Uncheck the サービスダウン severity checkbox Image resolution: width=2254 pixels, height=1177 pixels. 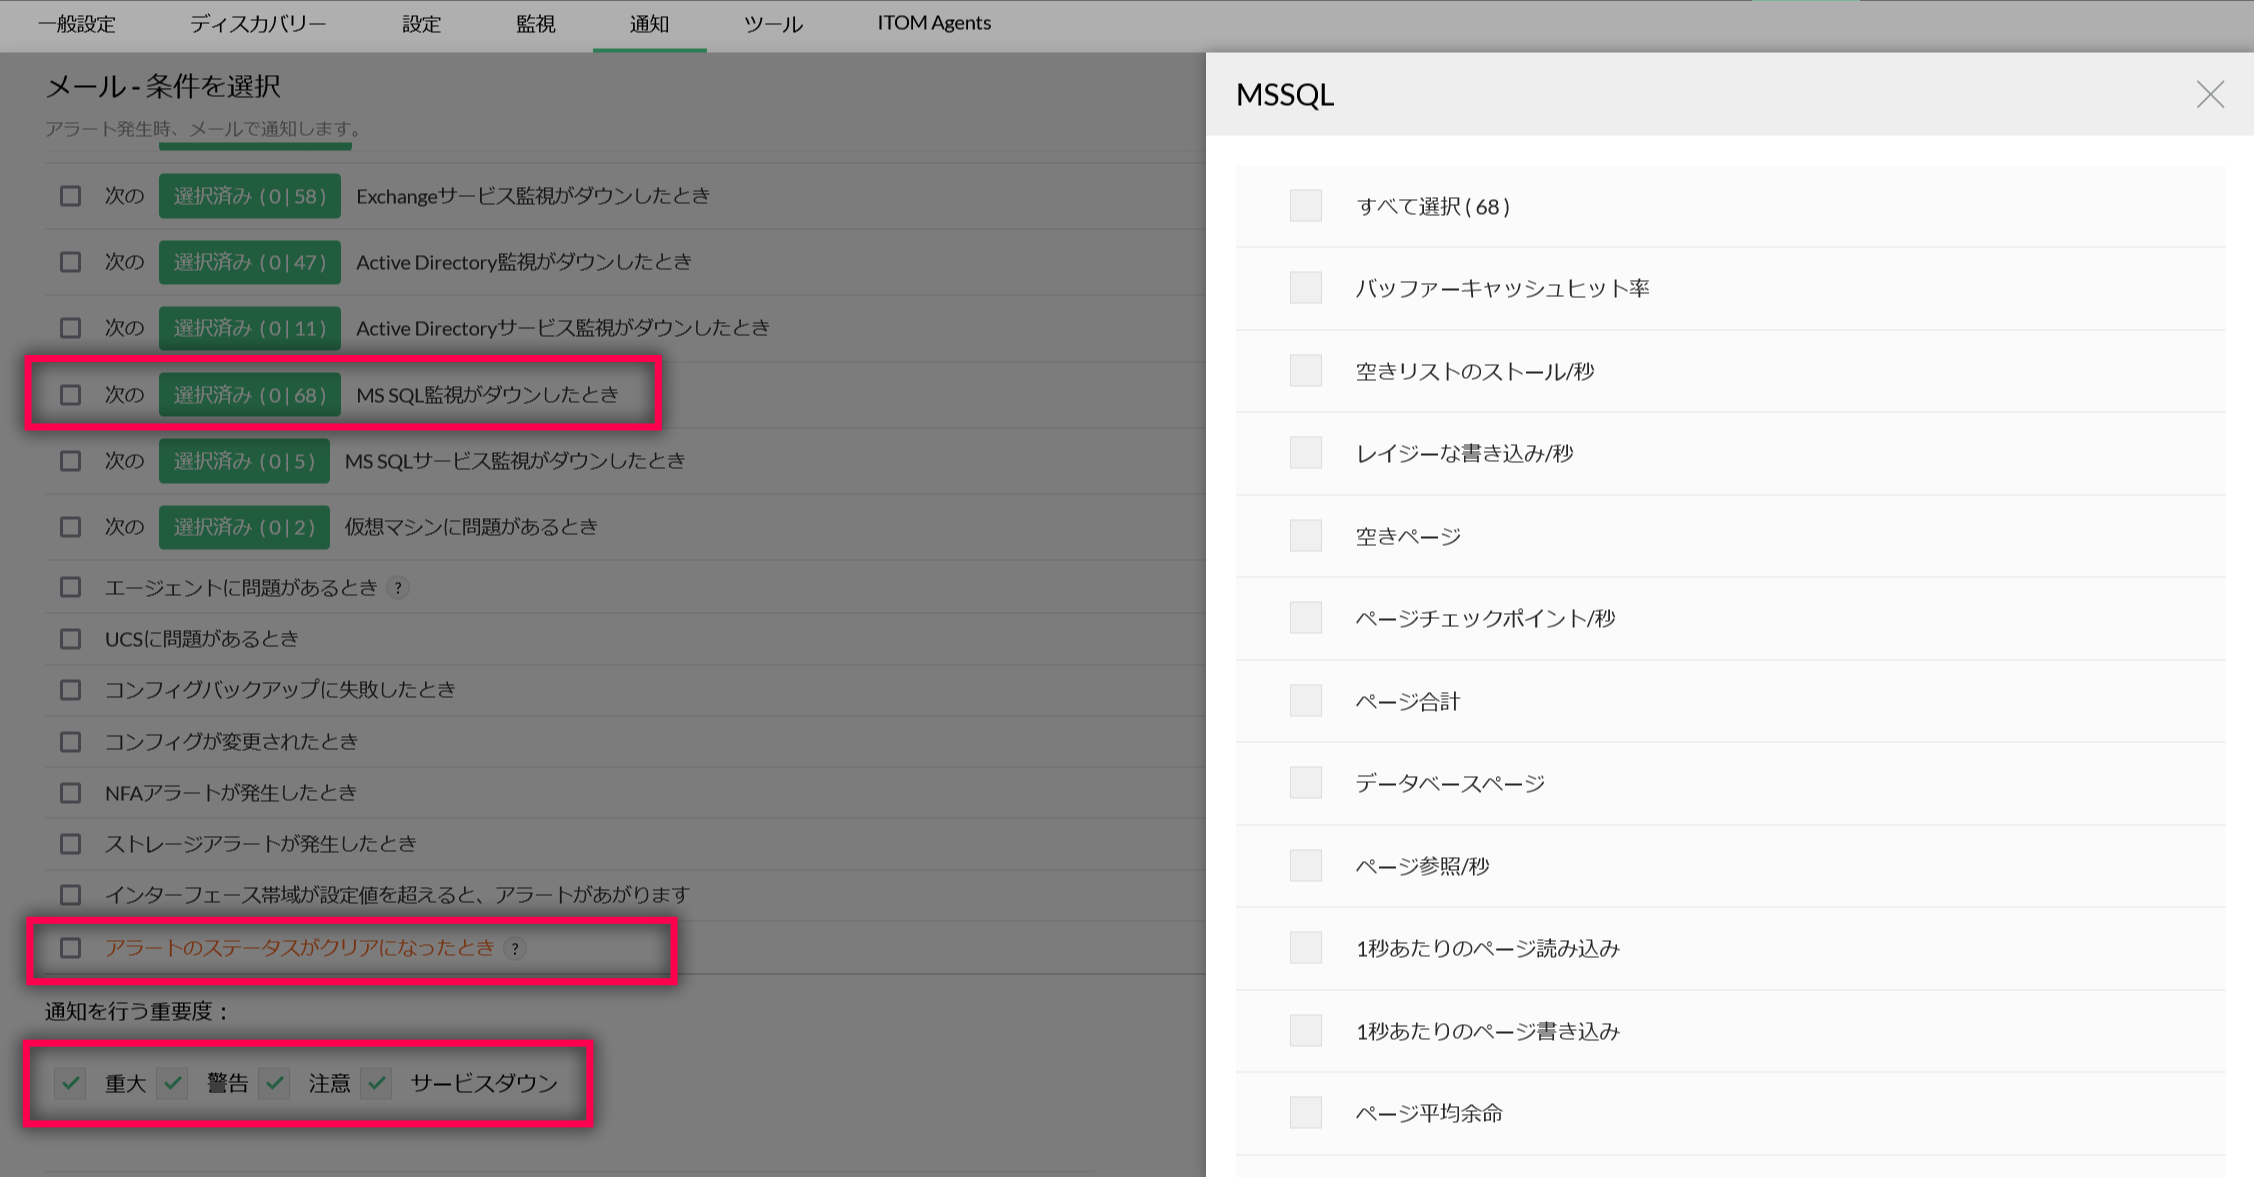(x=376, y=1083)
